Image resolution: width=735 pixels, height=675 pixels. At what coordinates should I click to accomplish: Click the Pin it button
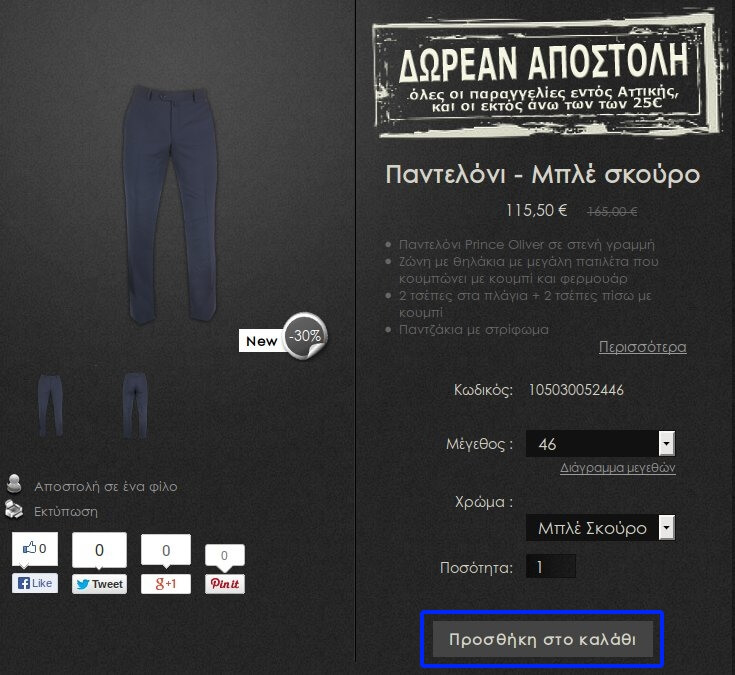click(x=225, y=584)
